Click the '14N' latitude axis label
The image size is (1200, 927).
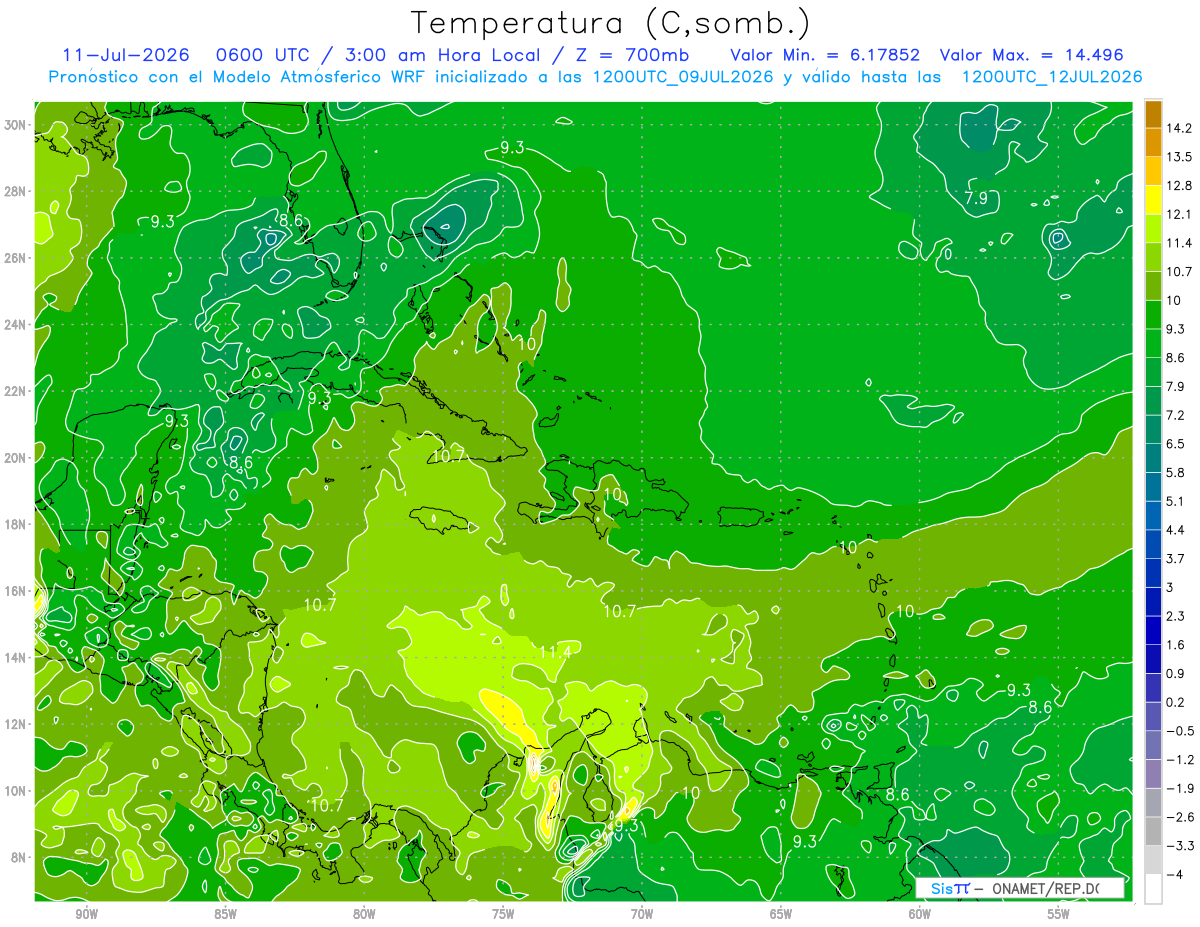click(x=17, y=658)
